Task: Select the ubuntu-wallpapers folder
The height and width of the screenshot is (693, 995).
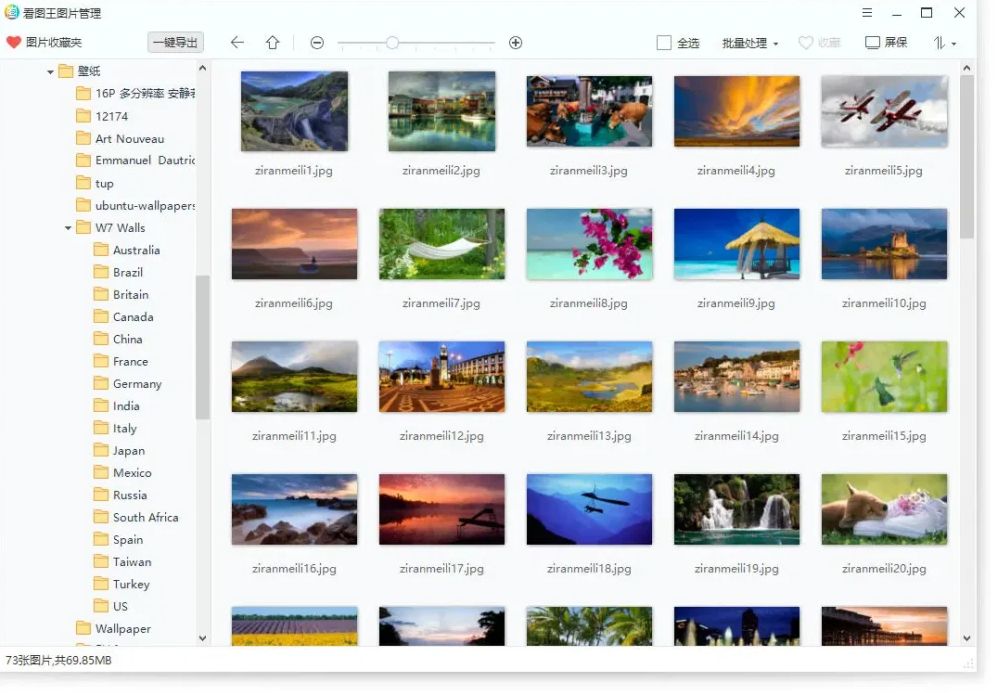Action: coord(144,205)
